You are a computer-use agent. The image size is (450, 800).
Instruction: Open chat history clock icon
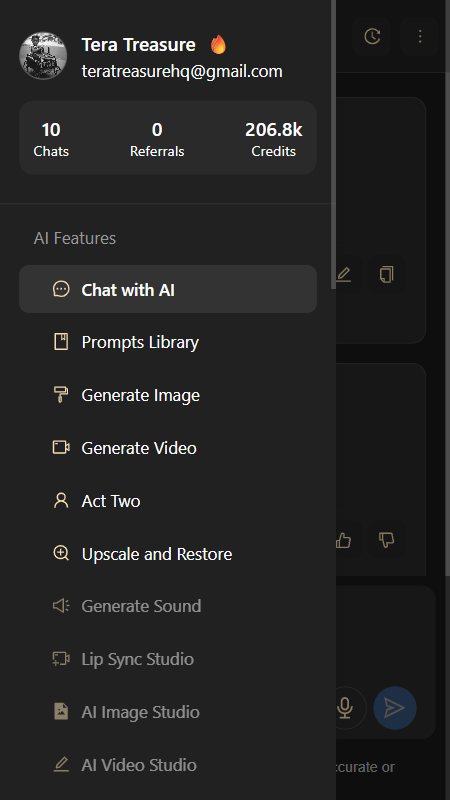(x=372, y=36)
